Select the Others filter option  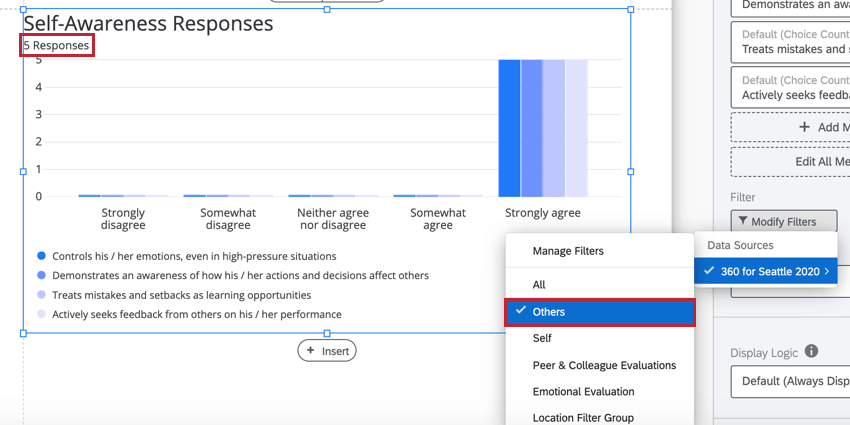600,312
